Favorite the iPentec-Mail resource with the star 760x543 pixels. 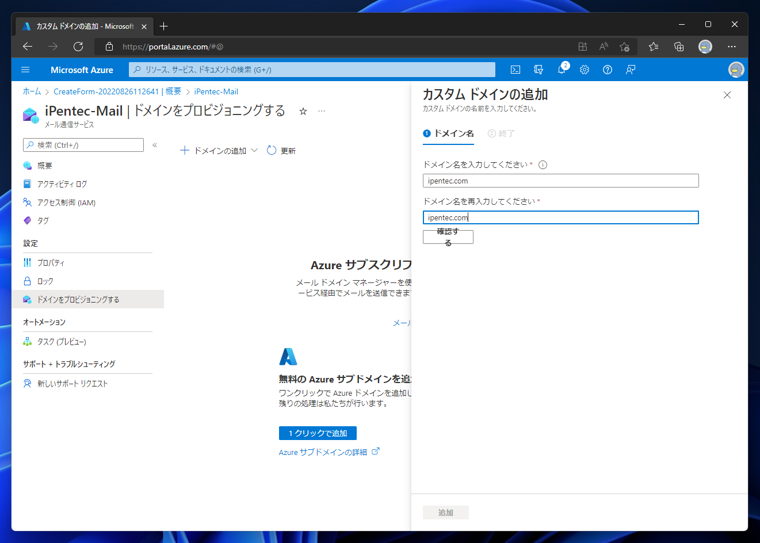click(x=303, y=112)
